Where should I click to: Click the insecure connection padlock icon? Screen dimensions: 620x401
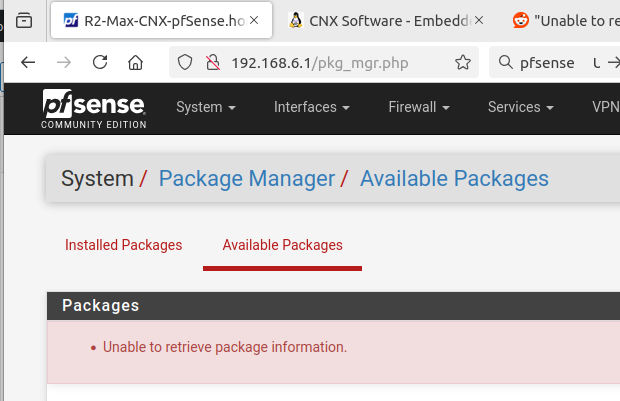click(213, 62)
